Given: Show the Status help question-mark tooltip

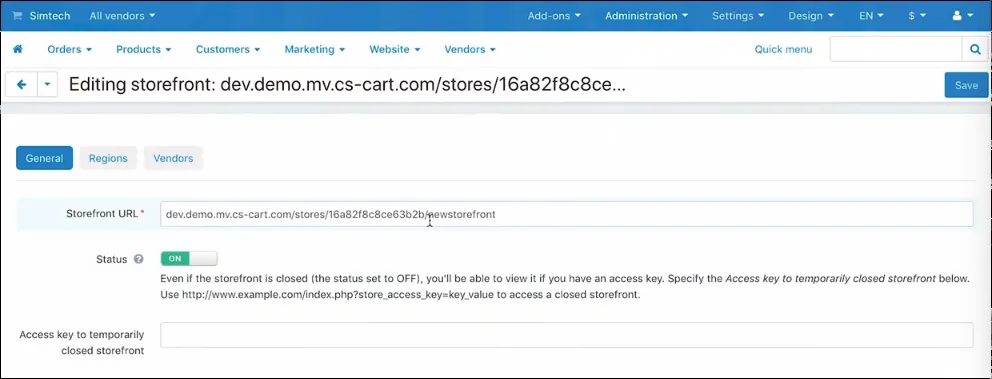Looking at the screenshot, I should tap(139, 259).
